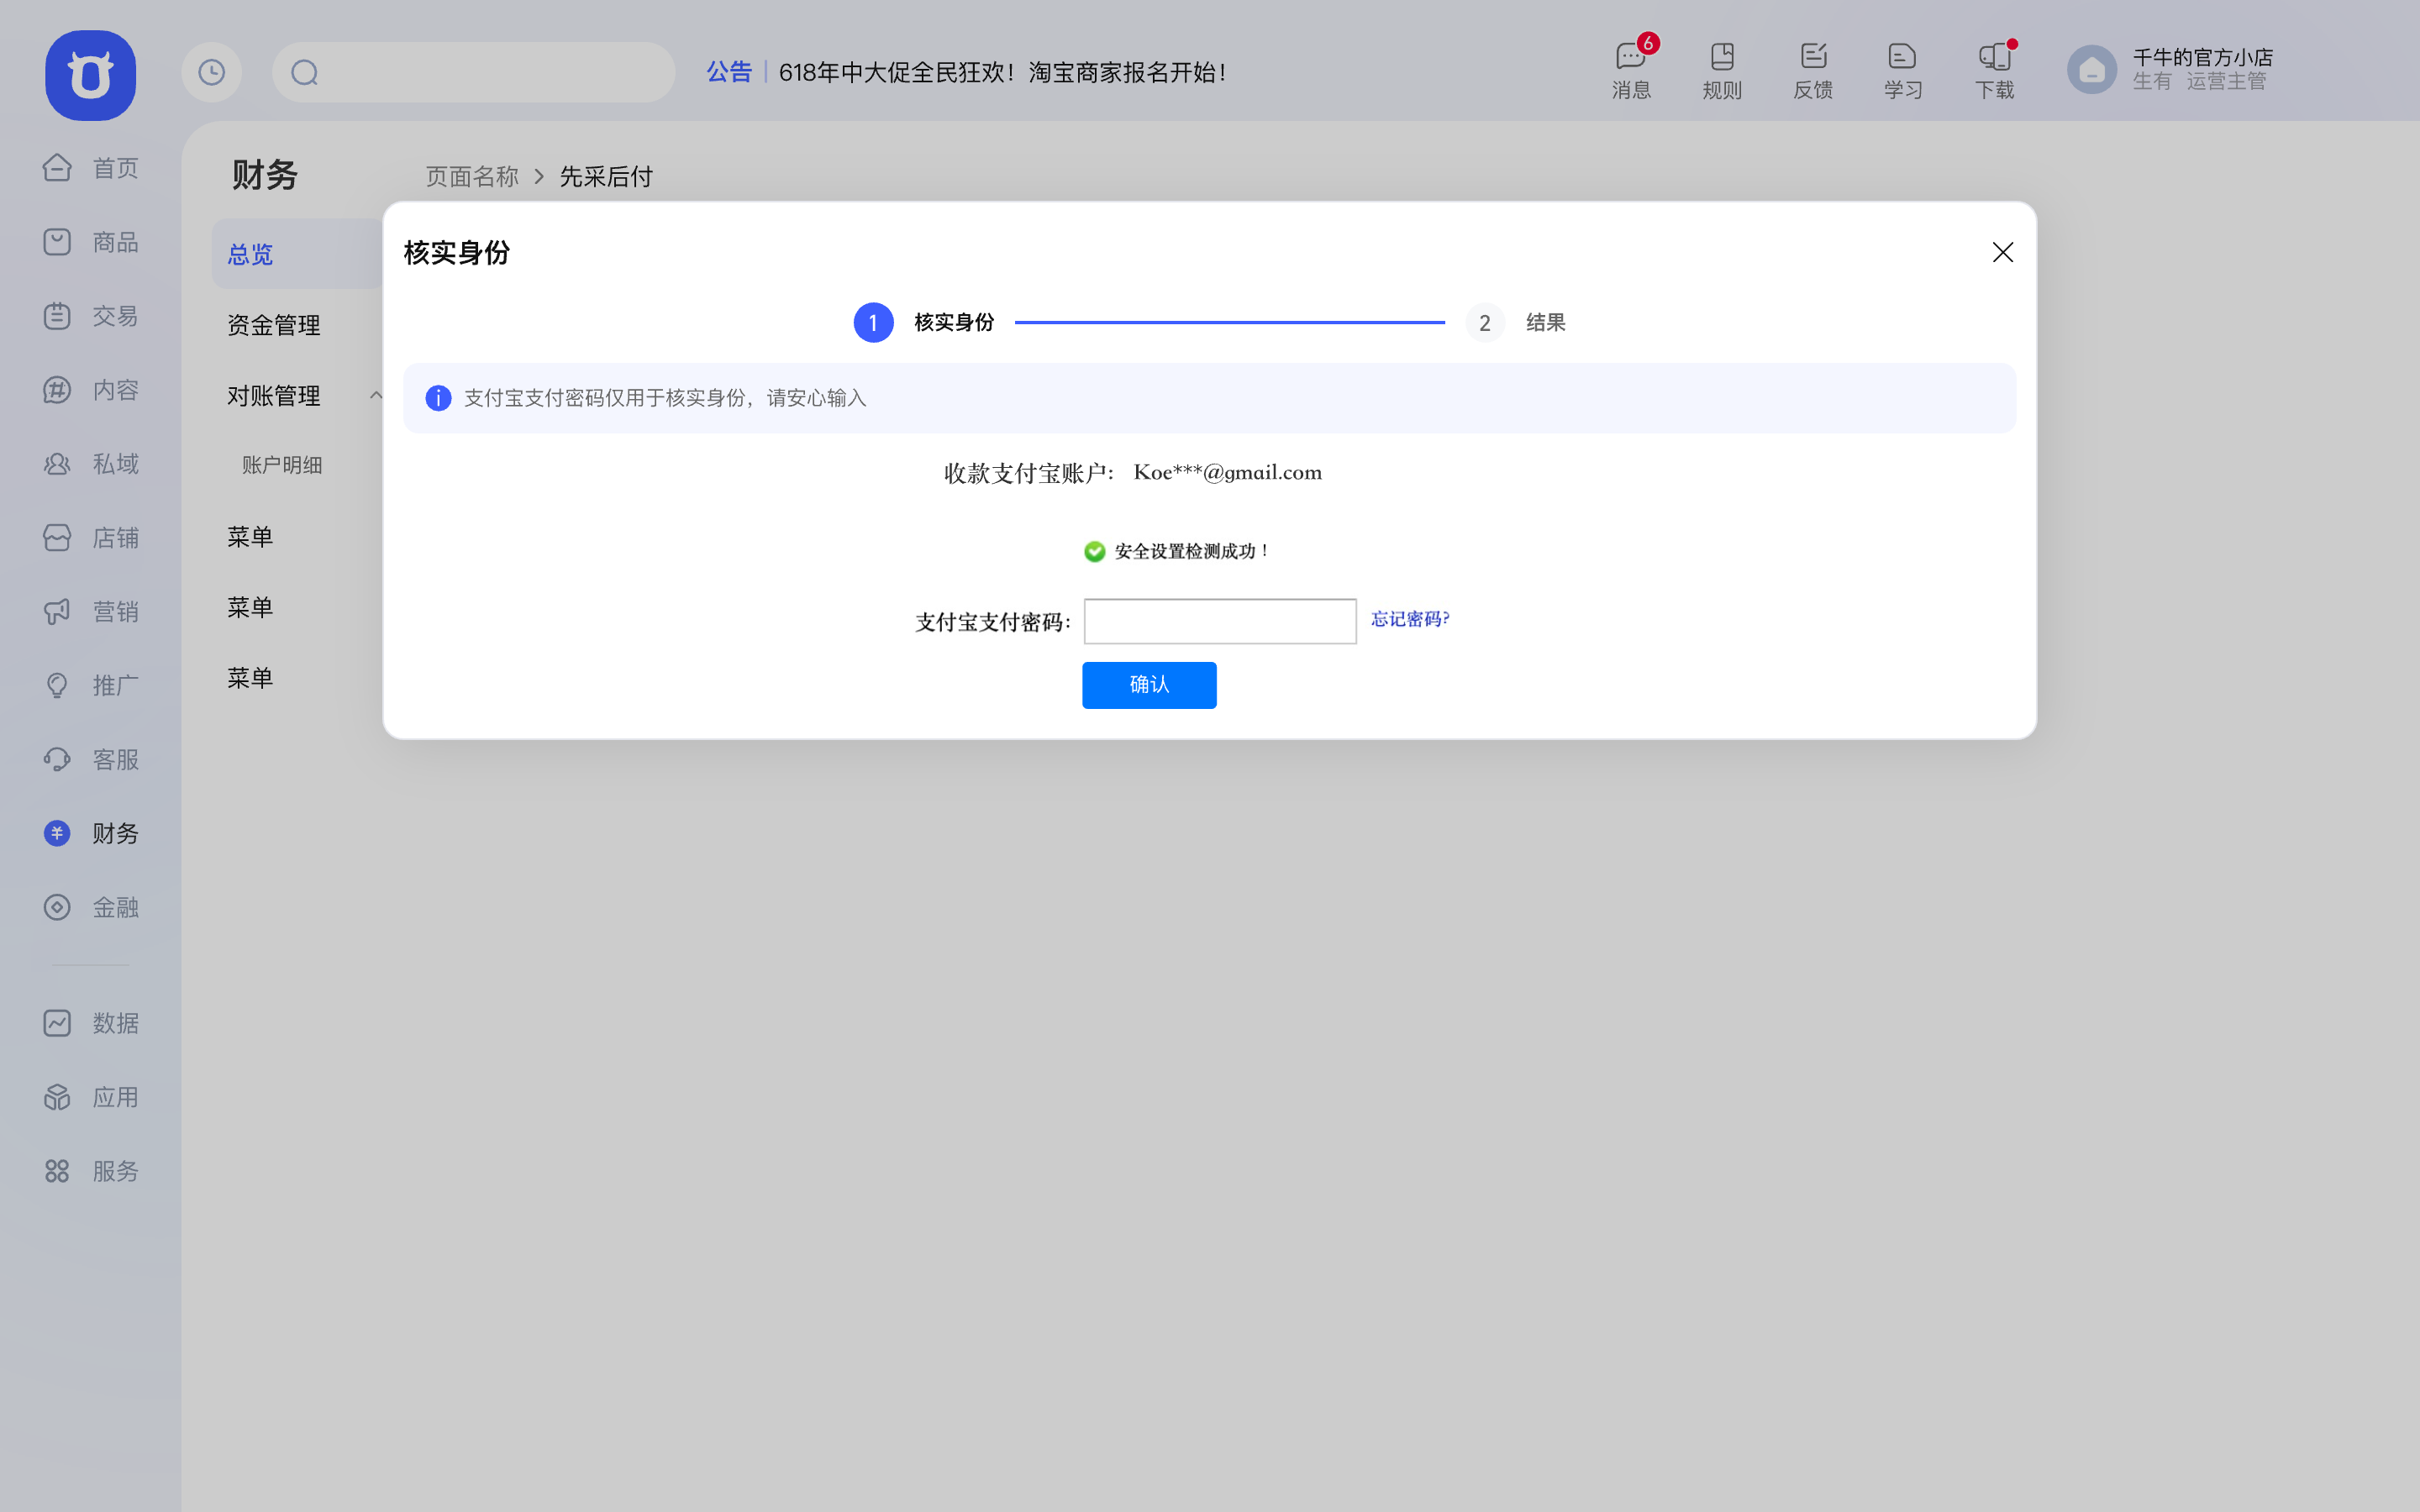Image resolution: width=2420 pixels, height=1512 pixels.
Task: Open the 对账管理 menu item
Action: (274, 396)
